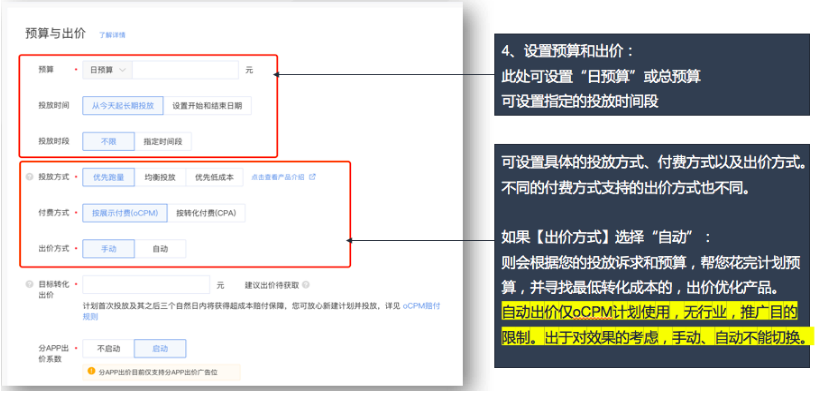Open the 了解详情 link

(x=112, y=35)
